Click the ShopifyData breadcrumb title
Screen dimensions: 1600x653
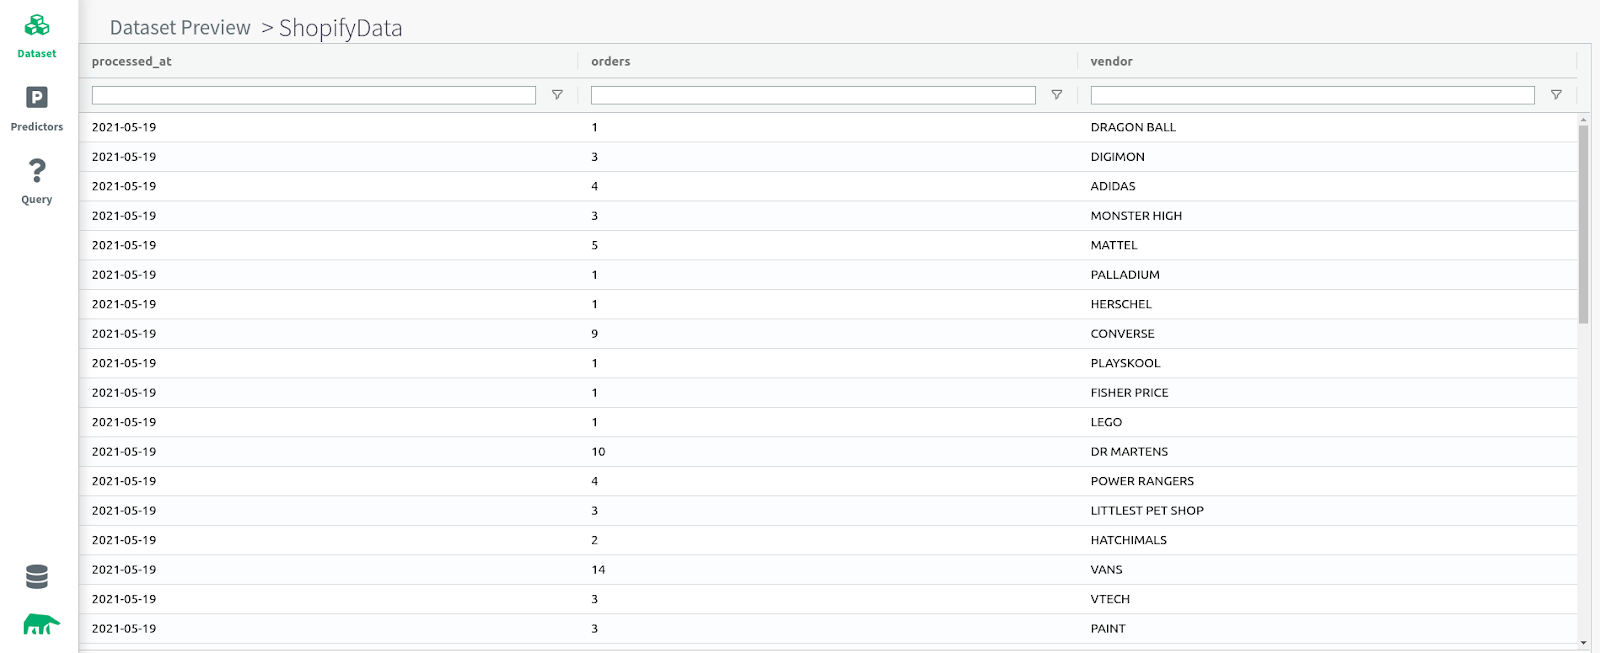[x=340, y=28]
